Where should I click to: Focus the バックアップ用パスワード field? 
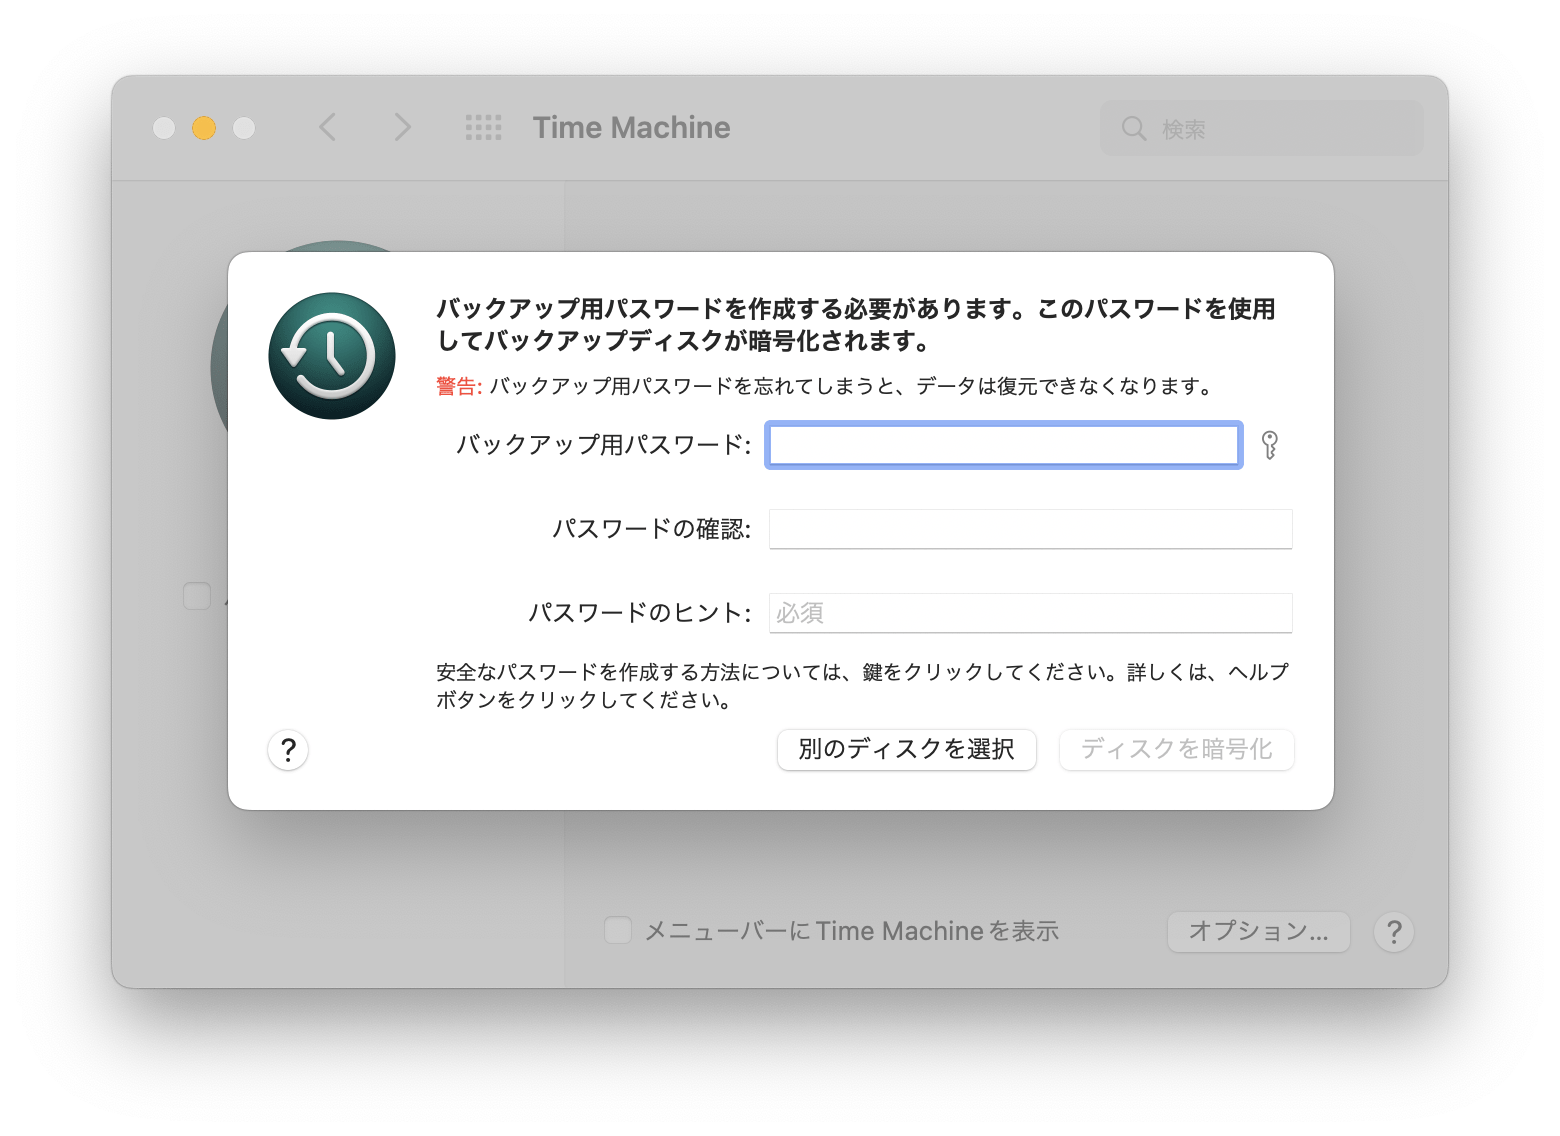coord(1003,445)
